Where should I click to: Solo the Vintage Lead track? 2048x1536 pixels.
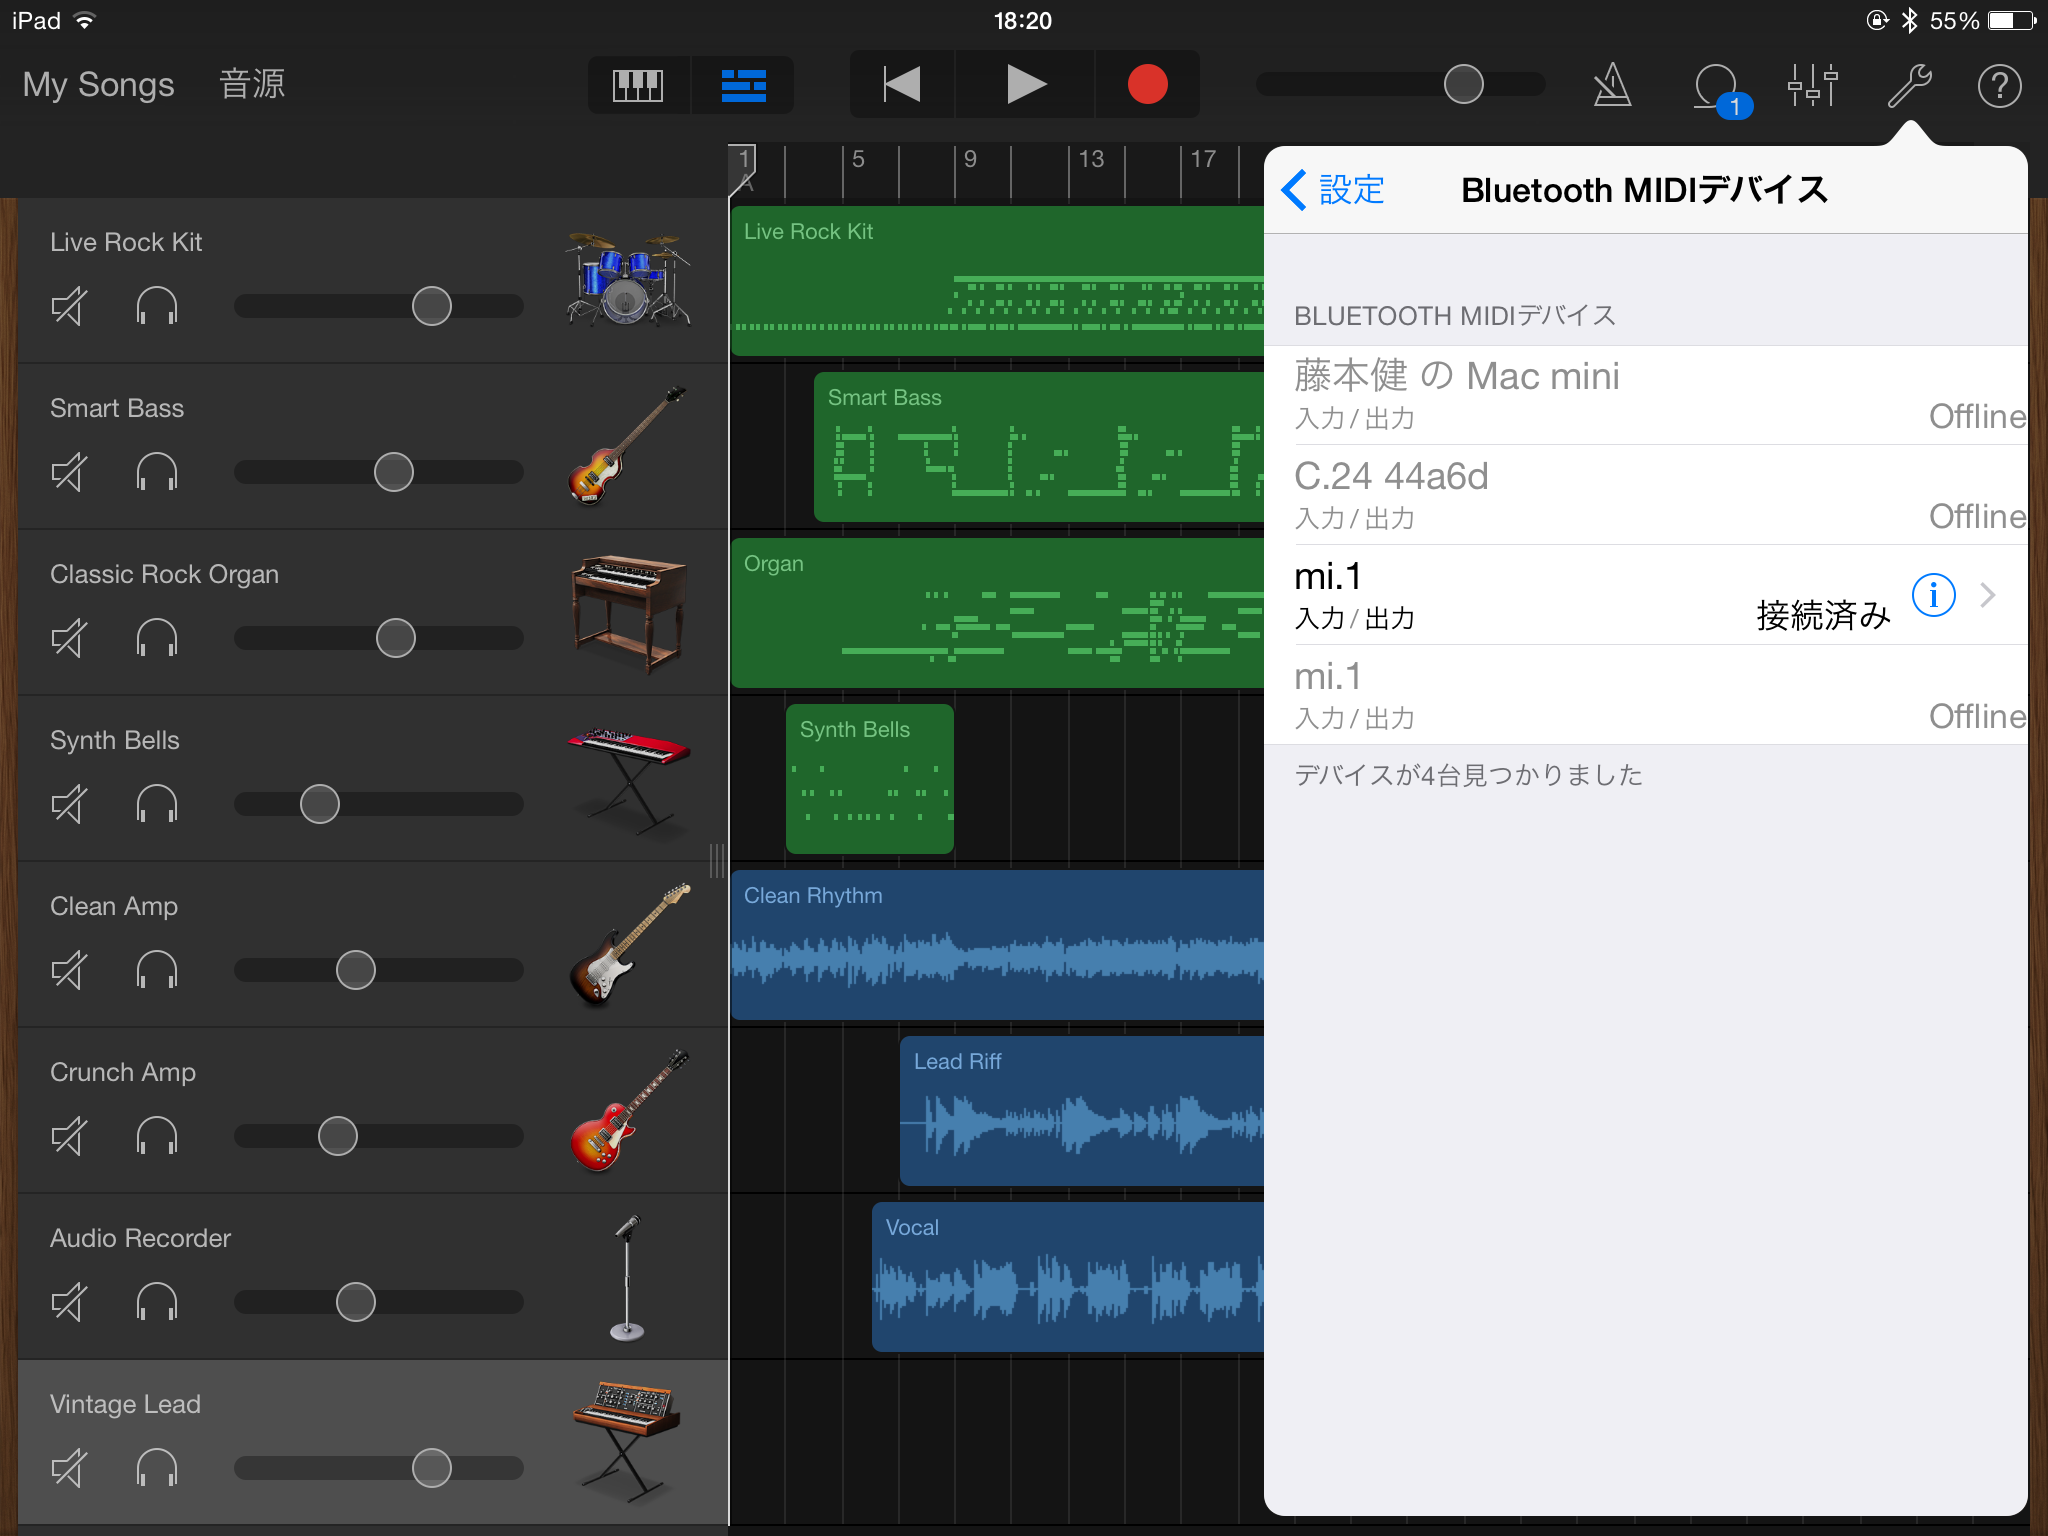click(x=157, y=1468)
